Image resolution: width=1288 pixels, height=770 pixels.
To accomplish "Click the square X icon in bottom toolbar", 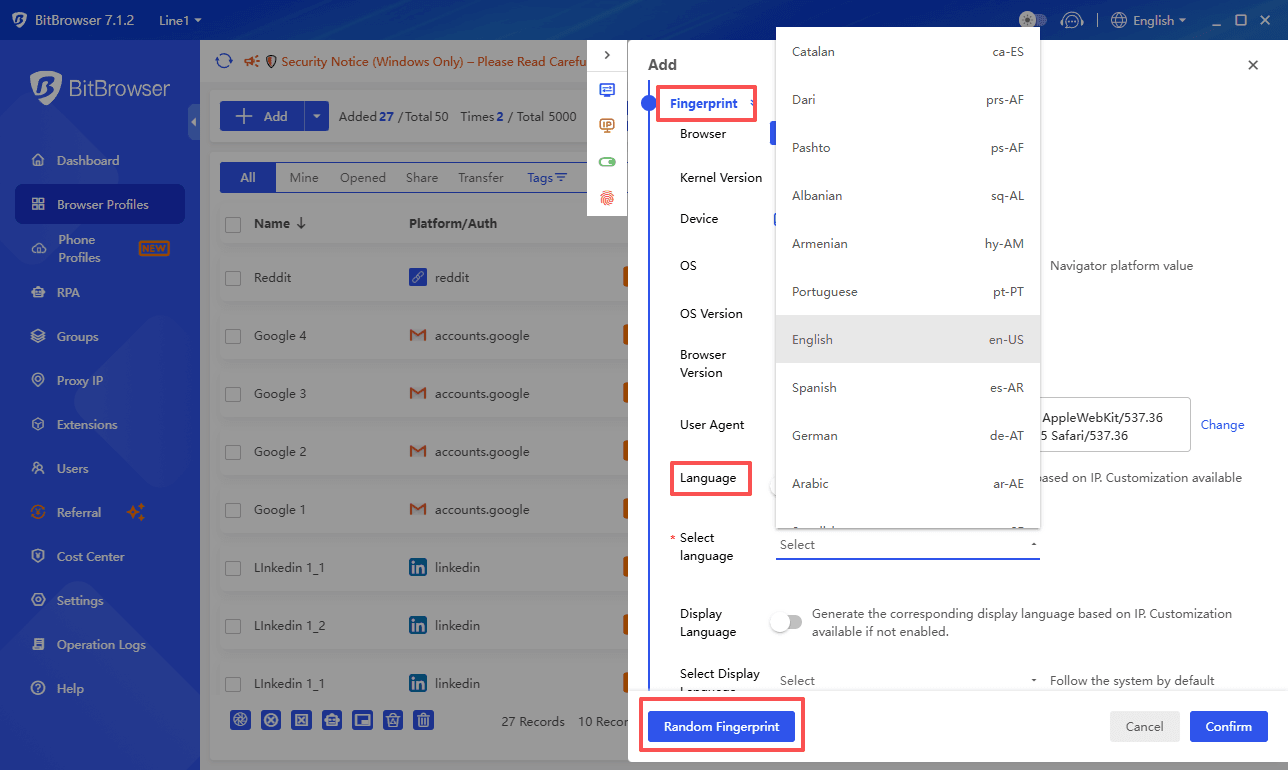I will [301, 720].
